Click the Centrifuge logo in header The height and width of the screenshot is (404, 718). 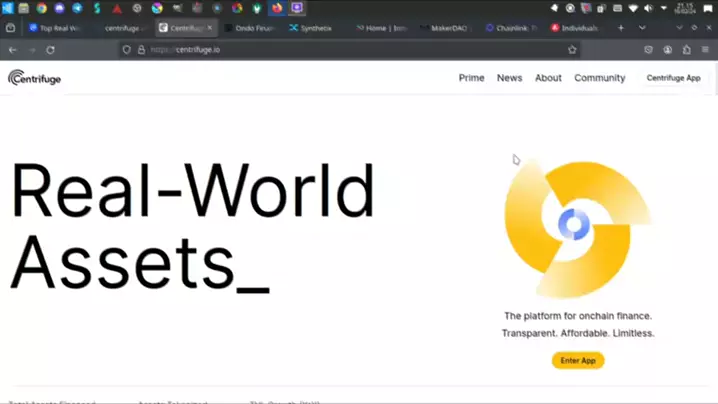tap(35, 78)
